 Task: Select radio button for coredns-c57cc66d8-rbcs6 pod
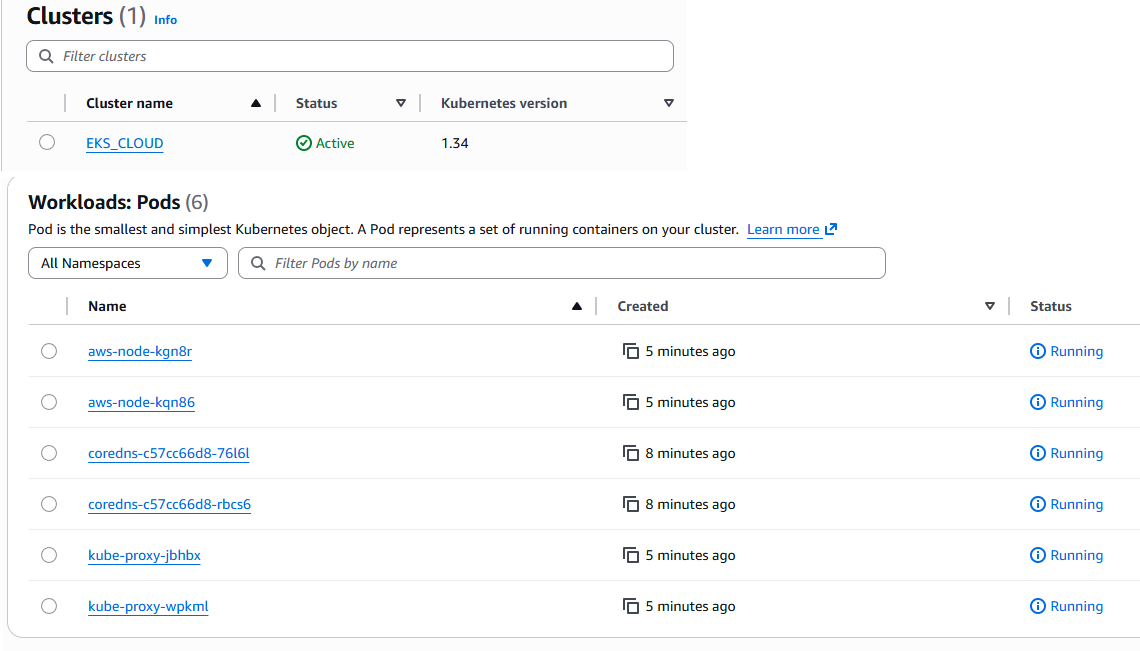coord(49,504)
